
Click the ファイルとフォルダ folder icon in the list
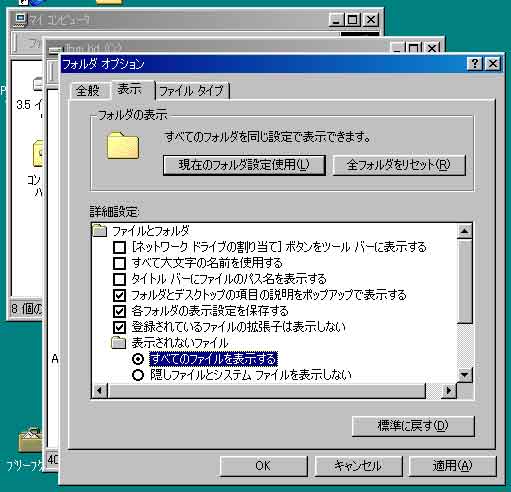tap(100, 230)
